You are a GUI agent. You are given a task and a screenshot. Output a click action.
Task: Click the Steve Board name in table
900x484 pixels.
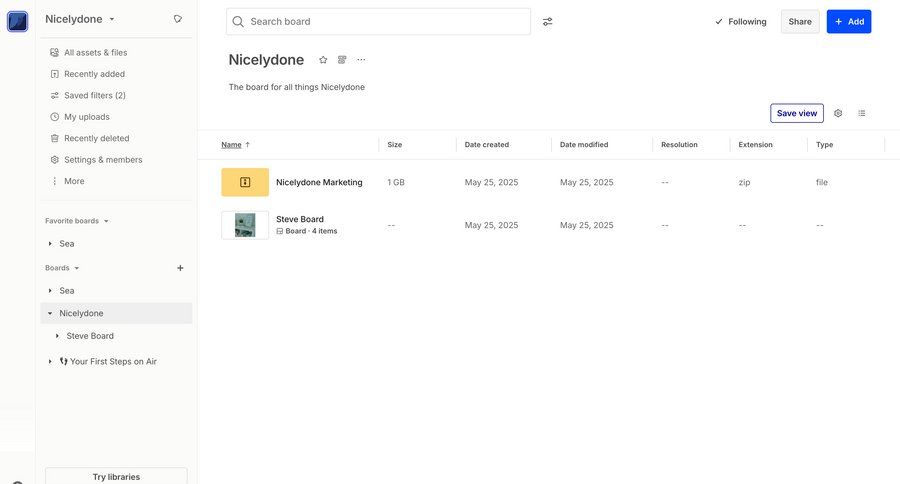click(x=300, y=219)
